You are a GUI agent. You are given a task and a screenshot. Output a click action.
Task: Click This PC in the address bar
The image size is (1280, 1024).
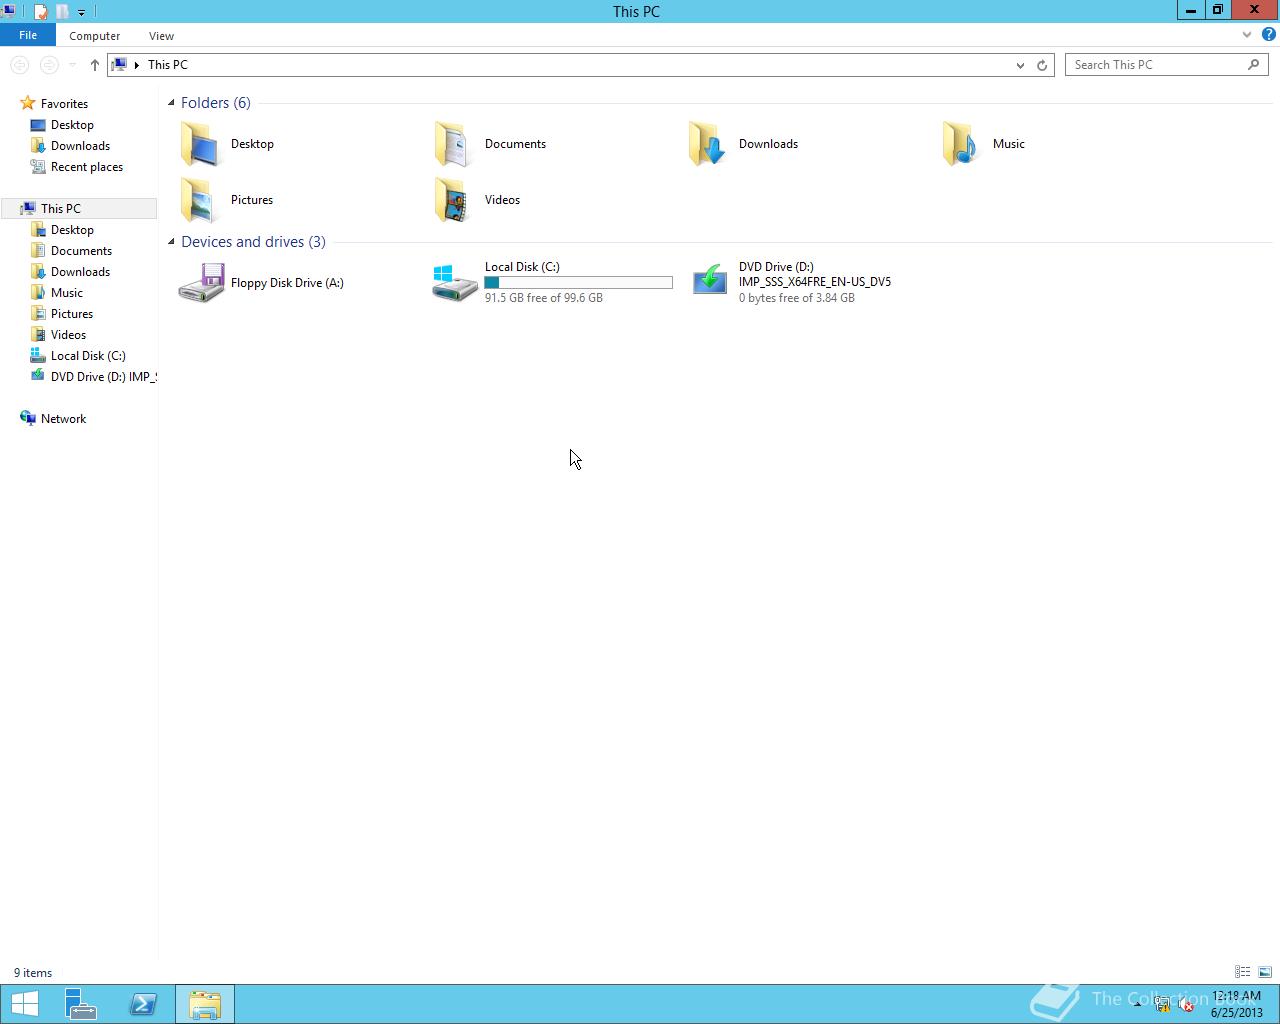click(x=168, y=65)
